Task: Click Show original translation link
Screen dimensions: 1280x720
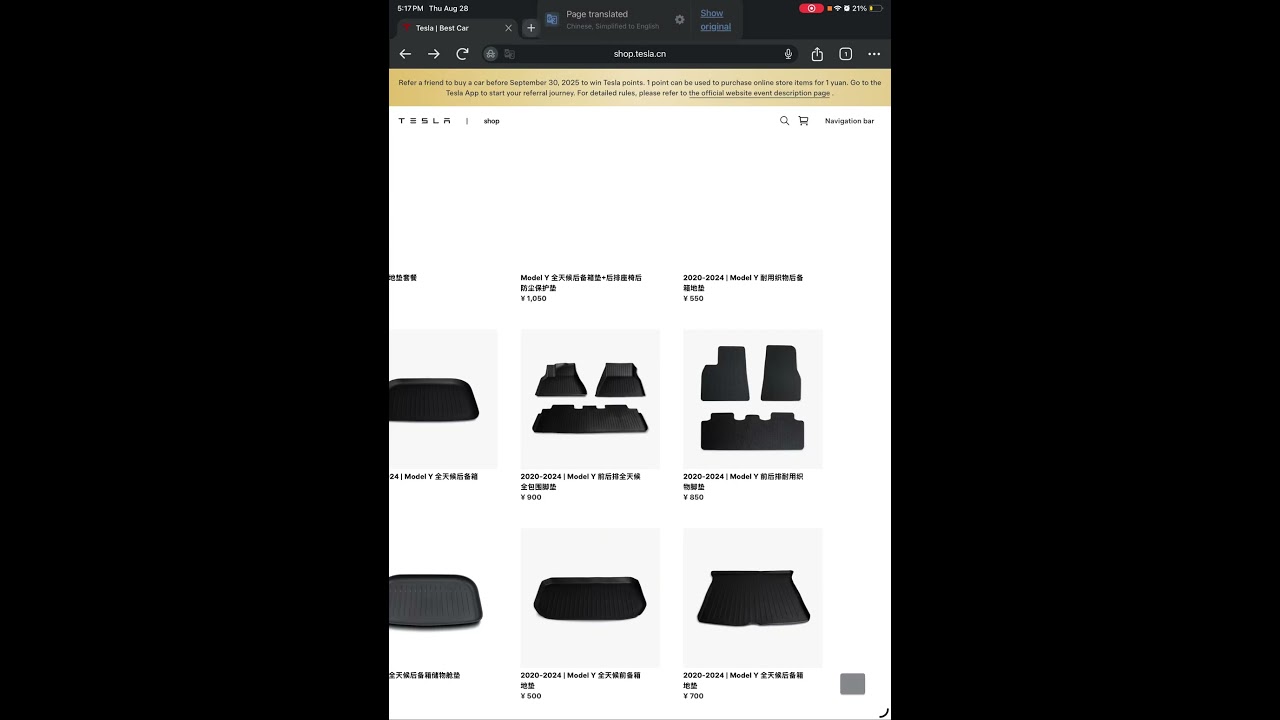Action: click(x=715, y=20)
